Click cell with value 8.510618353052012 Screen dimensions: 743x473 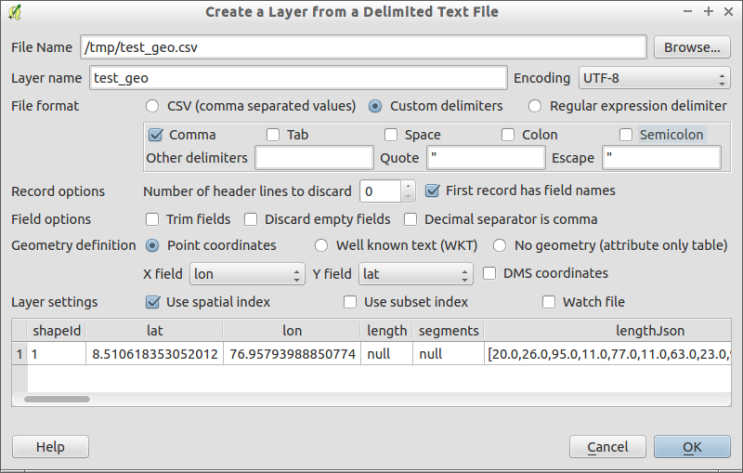(x=154, y=354)
